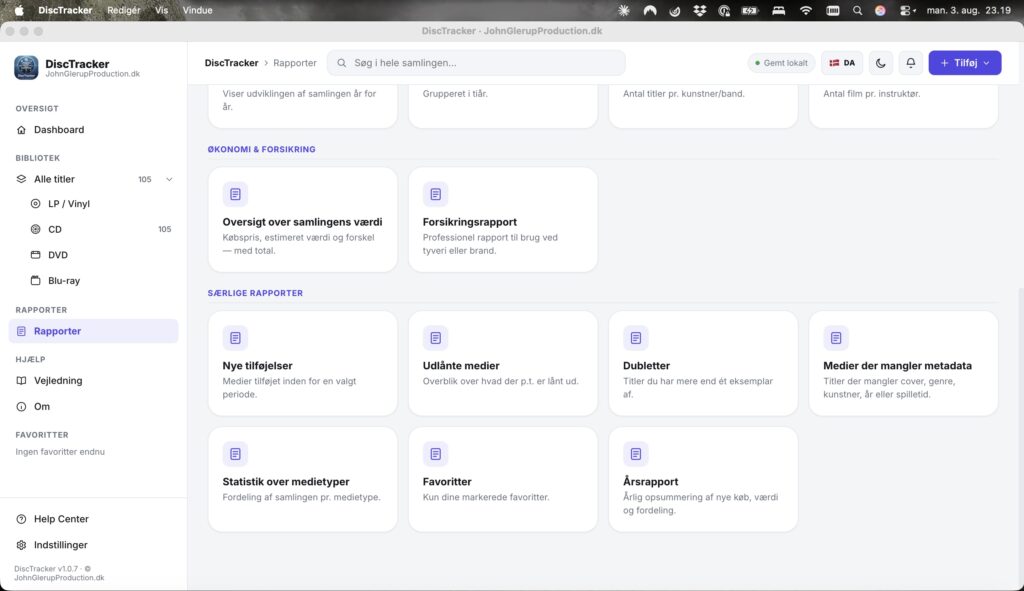The width and height of the screenshot is (1024, 591).
Task: Open LP / Vinyl library
Action: [101, 204]
